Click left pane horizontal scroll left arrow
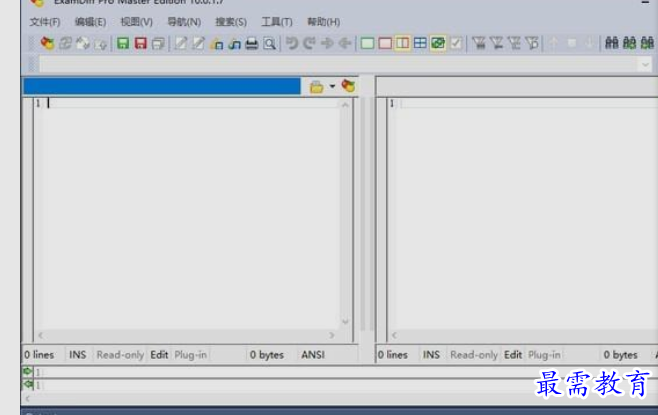The height and width of the screenshot is (415, 658). pyautogui.click(x=41, y=335)
